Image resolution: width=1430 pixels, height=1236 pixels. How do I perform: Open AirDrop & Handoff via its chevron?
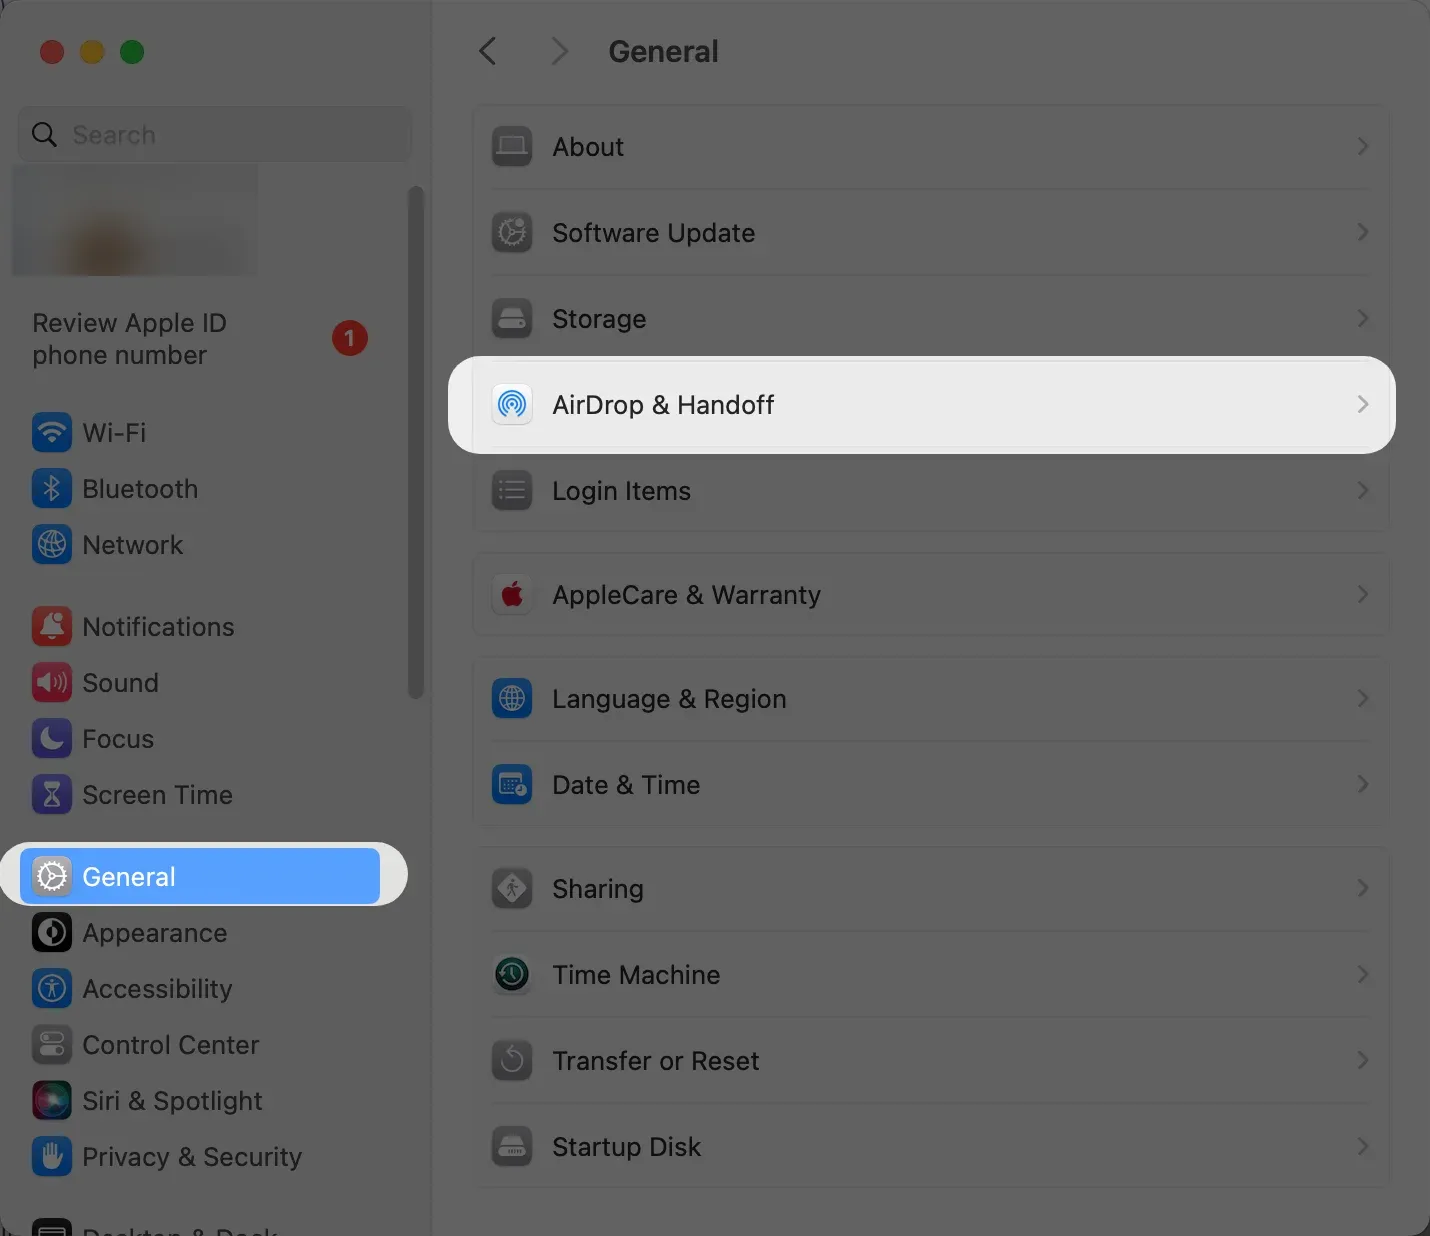click(1363, 405)
